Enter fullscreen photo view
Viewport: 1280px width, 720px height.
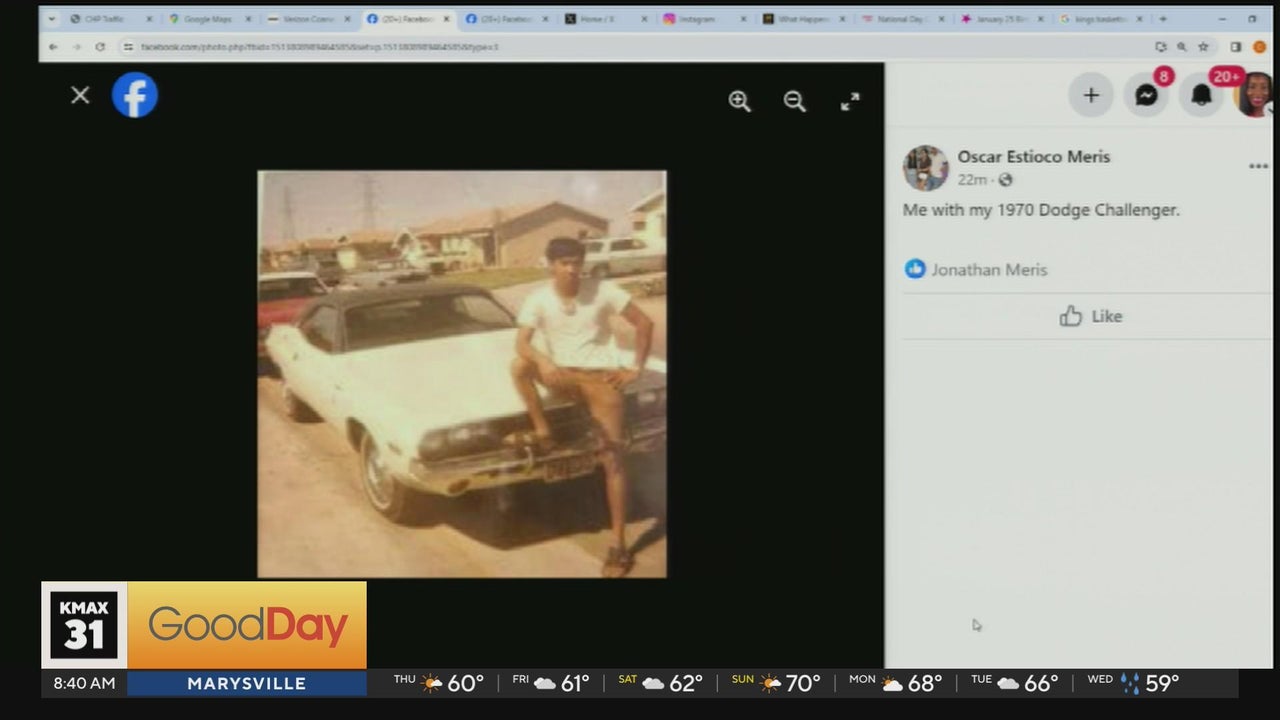click(x=850, y=101)
